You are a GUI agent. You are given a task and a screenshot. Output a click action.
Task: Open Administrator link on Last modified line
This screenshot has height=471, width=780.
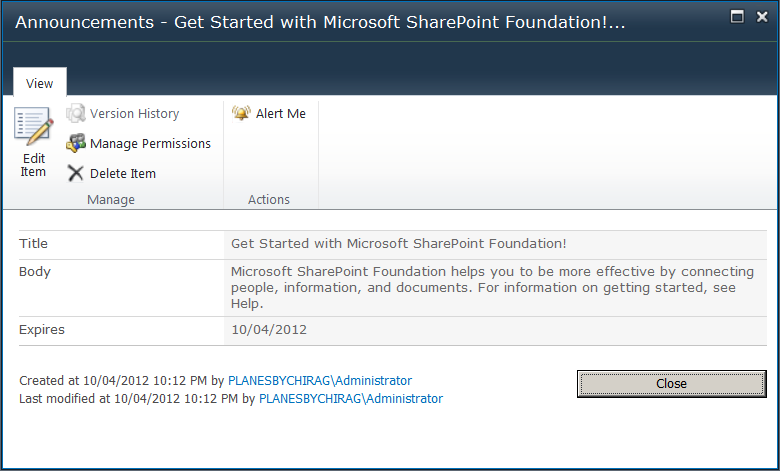350,399
